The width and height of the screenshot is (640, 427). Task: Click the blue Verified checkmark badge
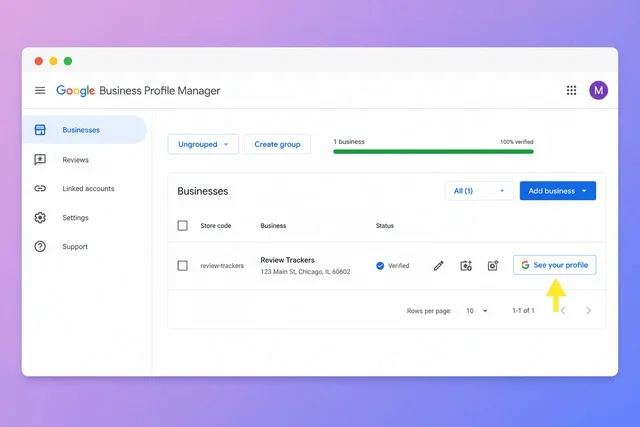[x=380, y=266]
